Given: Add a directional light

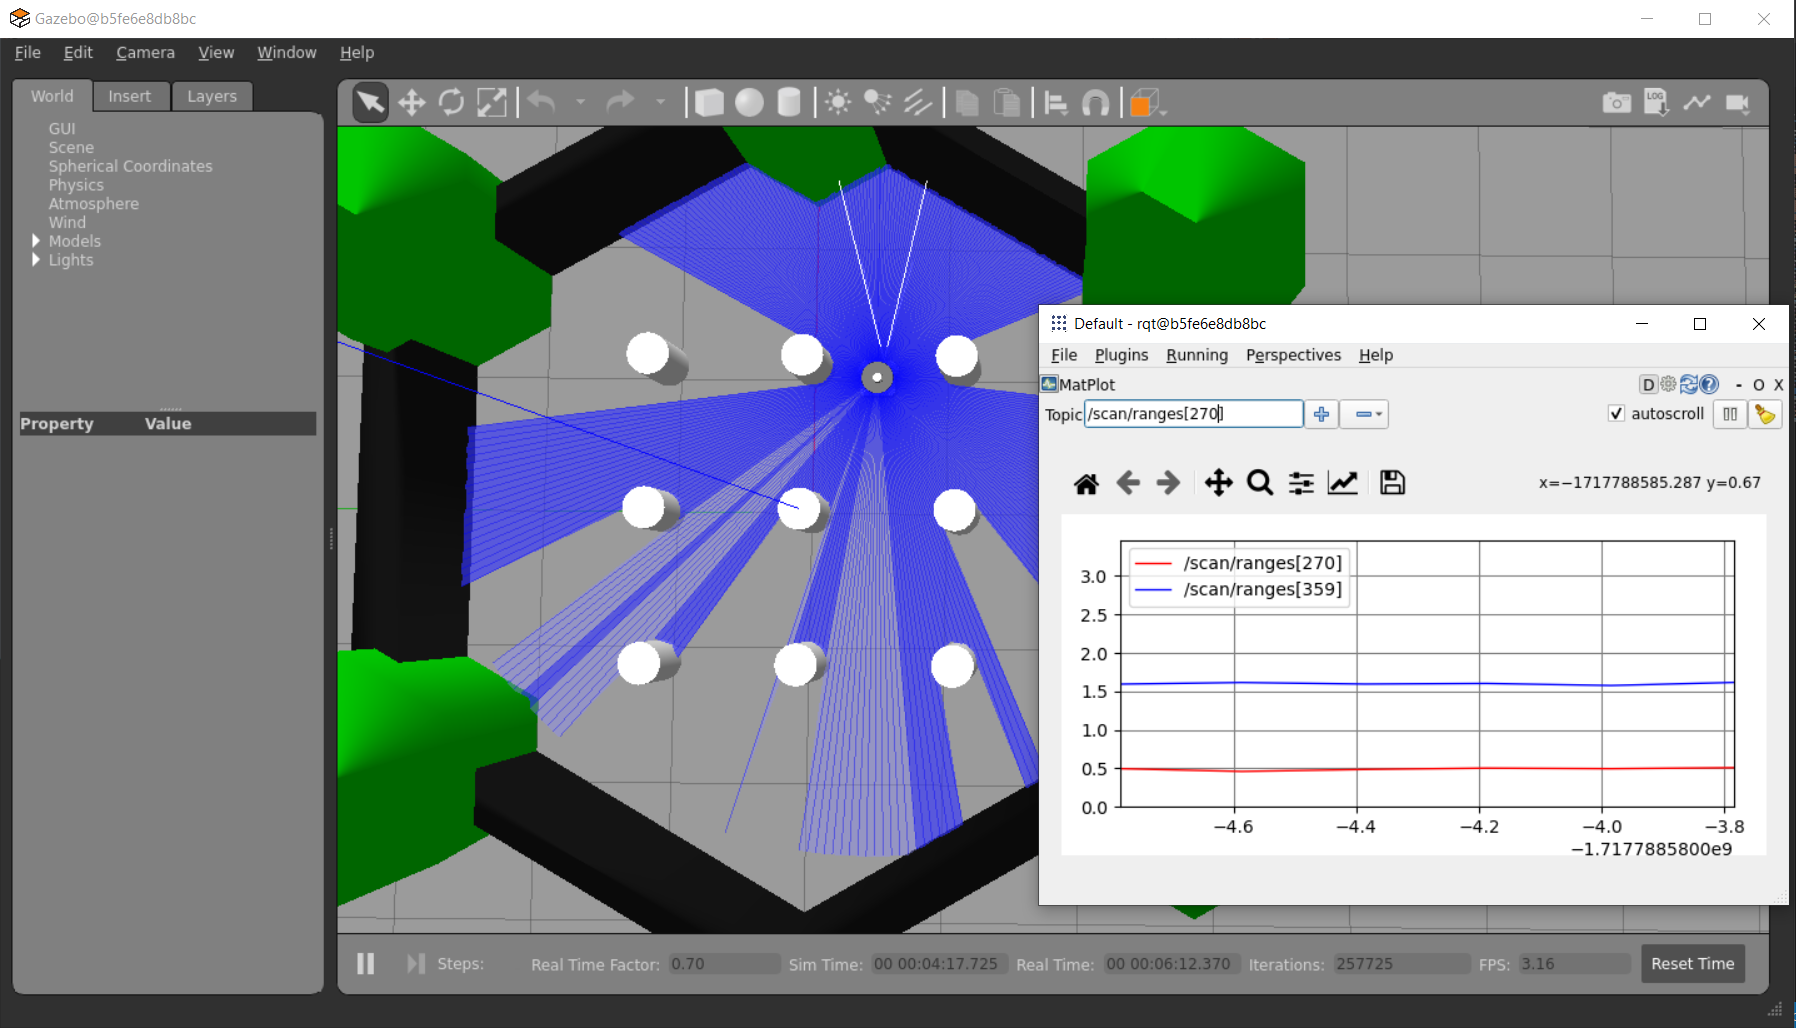Looking at the screenshot, I should [917, 102].
